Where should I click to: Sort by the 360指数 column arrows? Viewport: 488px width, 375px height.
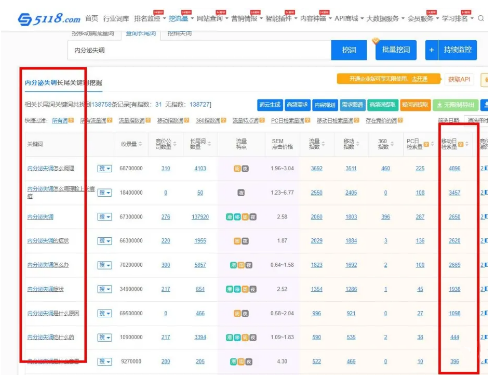pos(392,144)
